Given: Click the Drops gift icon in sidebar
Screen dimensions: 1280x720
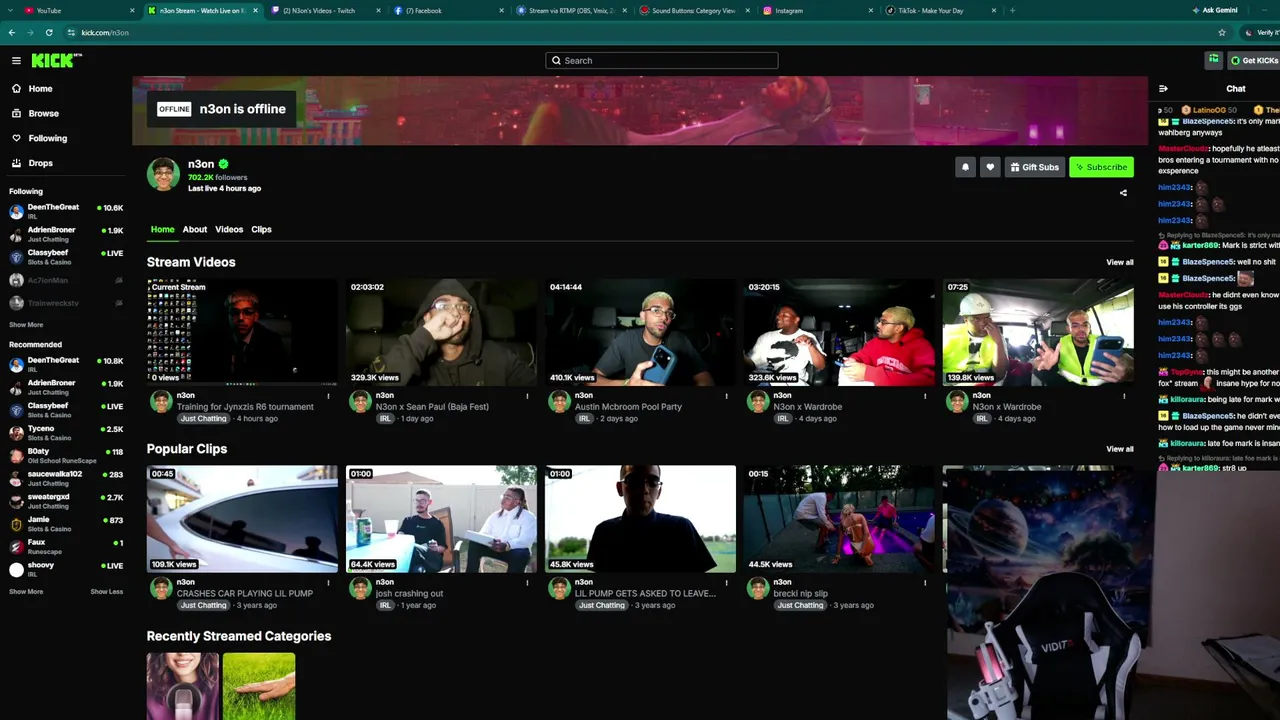Looking at the screenshot, I should (x=16, y=163).
